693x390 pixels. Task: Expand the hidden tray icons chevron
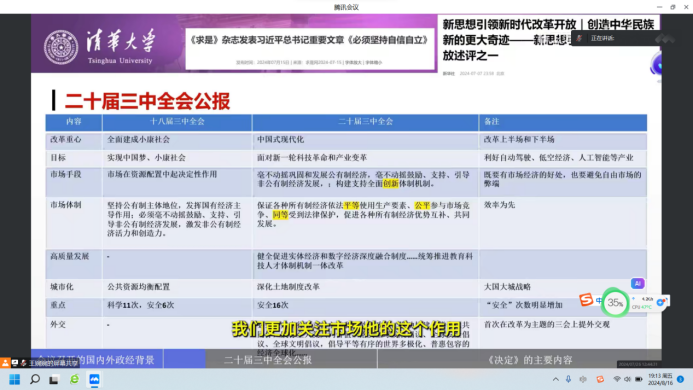coord(556,379)
